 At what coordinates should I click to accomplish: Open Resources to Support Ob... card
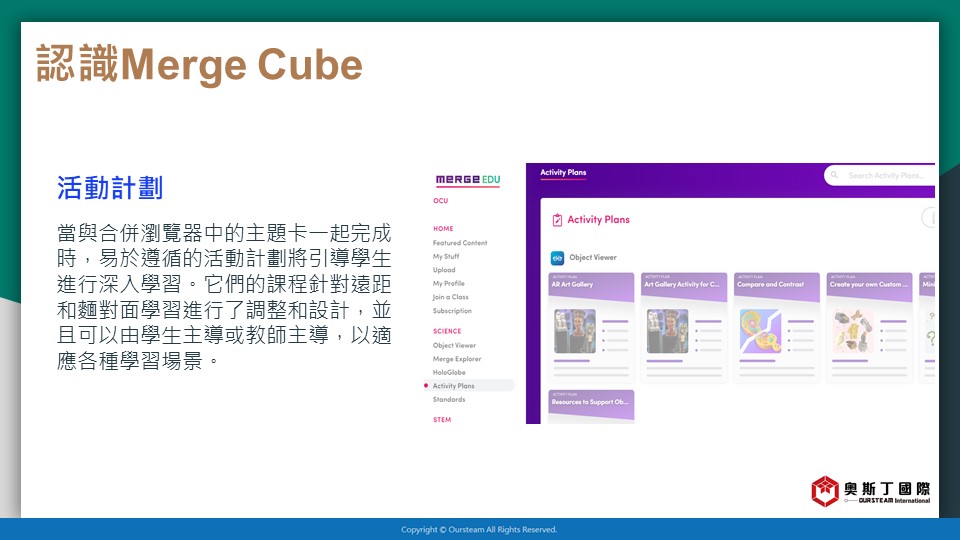pos(591,407)
